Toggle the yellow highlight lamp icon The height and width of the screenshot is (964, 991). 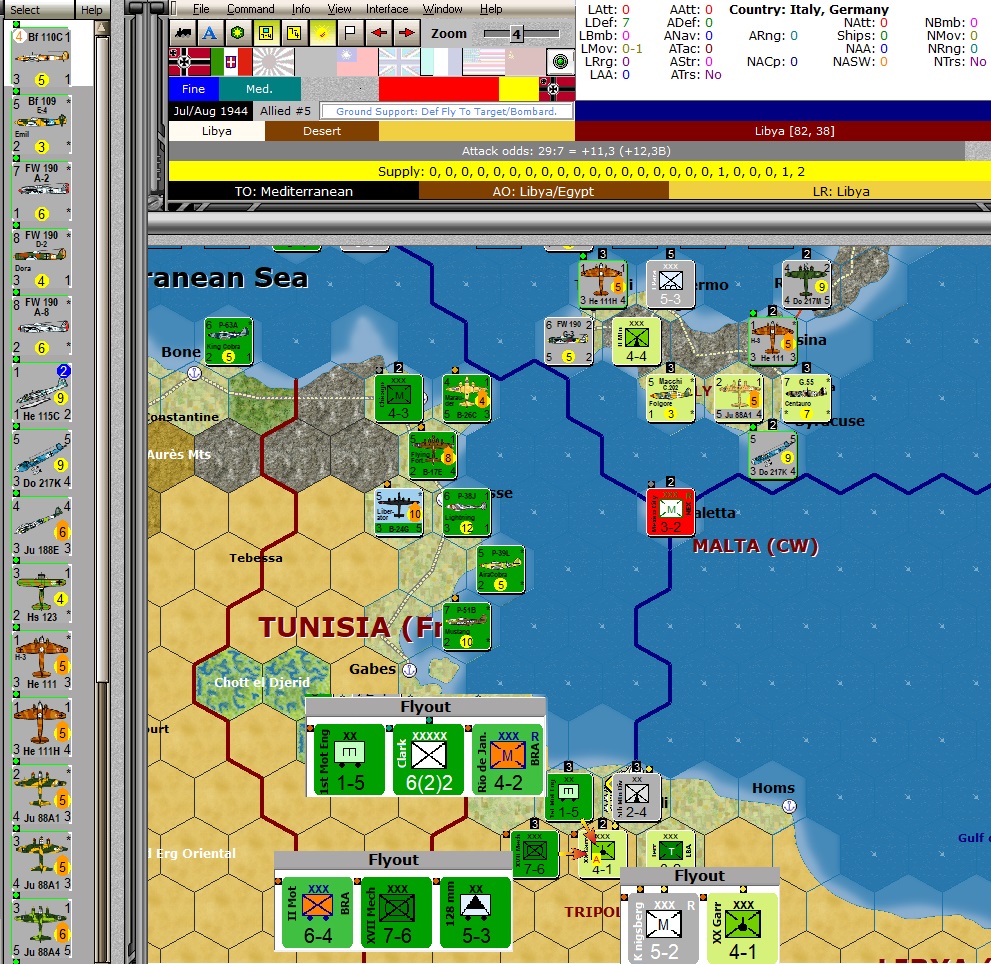click(x=321, y=33)
